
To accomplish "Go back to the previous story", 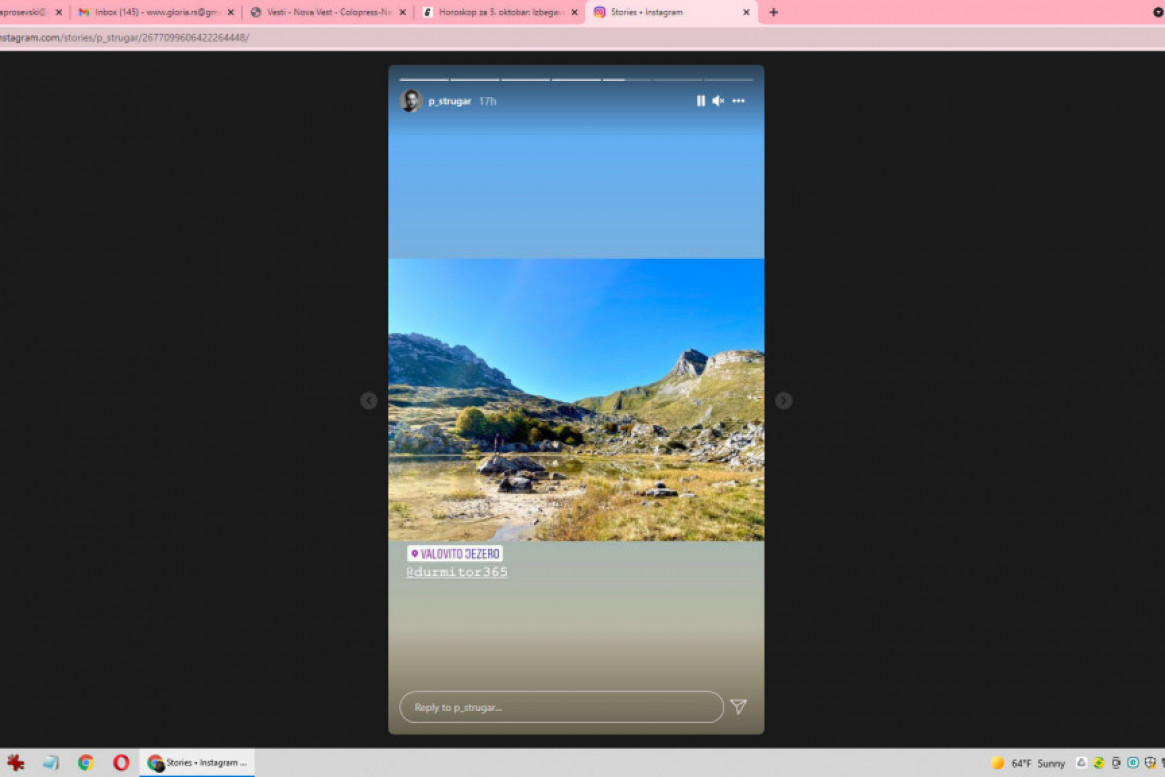I will pyautogui.click(x=369, y=401).
